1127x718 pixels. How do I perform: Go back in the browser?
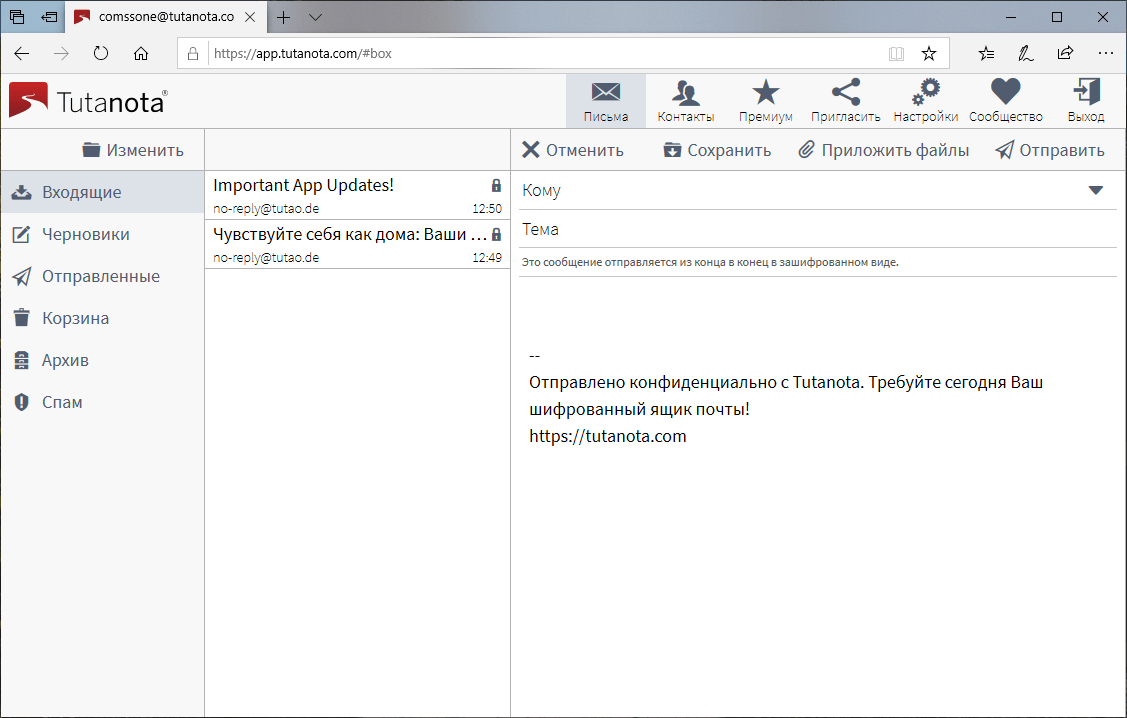pos(22,53)
